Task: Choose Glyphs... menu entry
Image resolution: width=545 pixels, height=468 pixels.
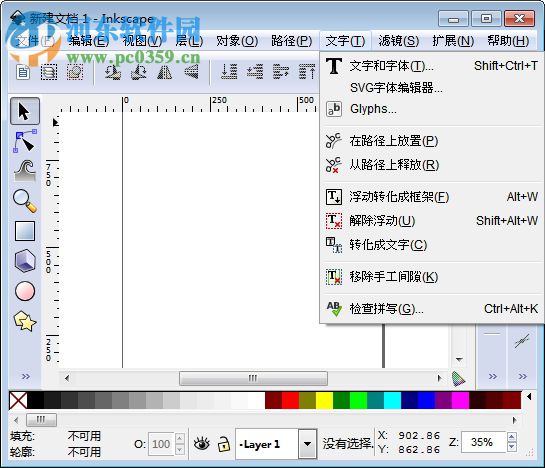Action: click(432, 109)
